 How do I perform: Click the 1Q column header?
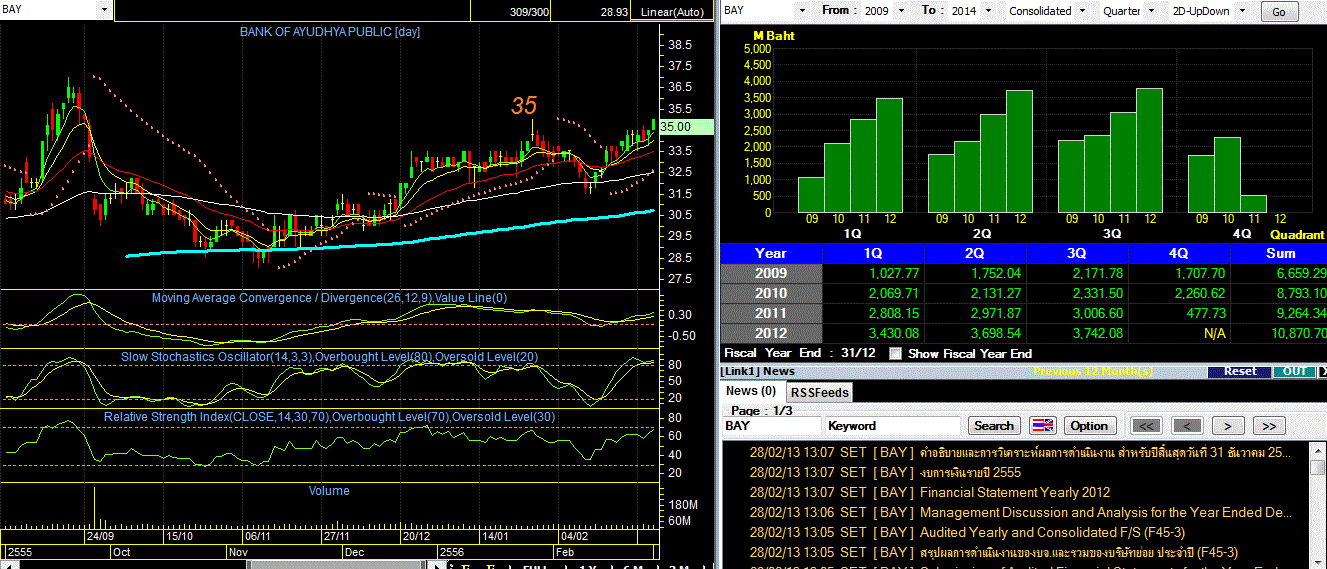coord(873,253)
